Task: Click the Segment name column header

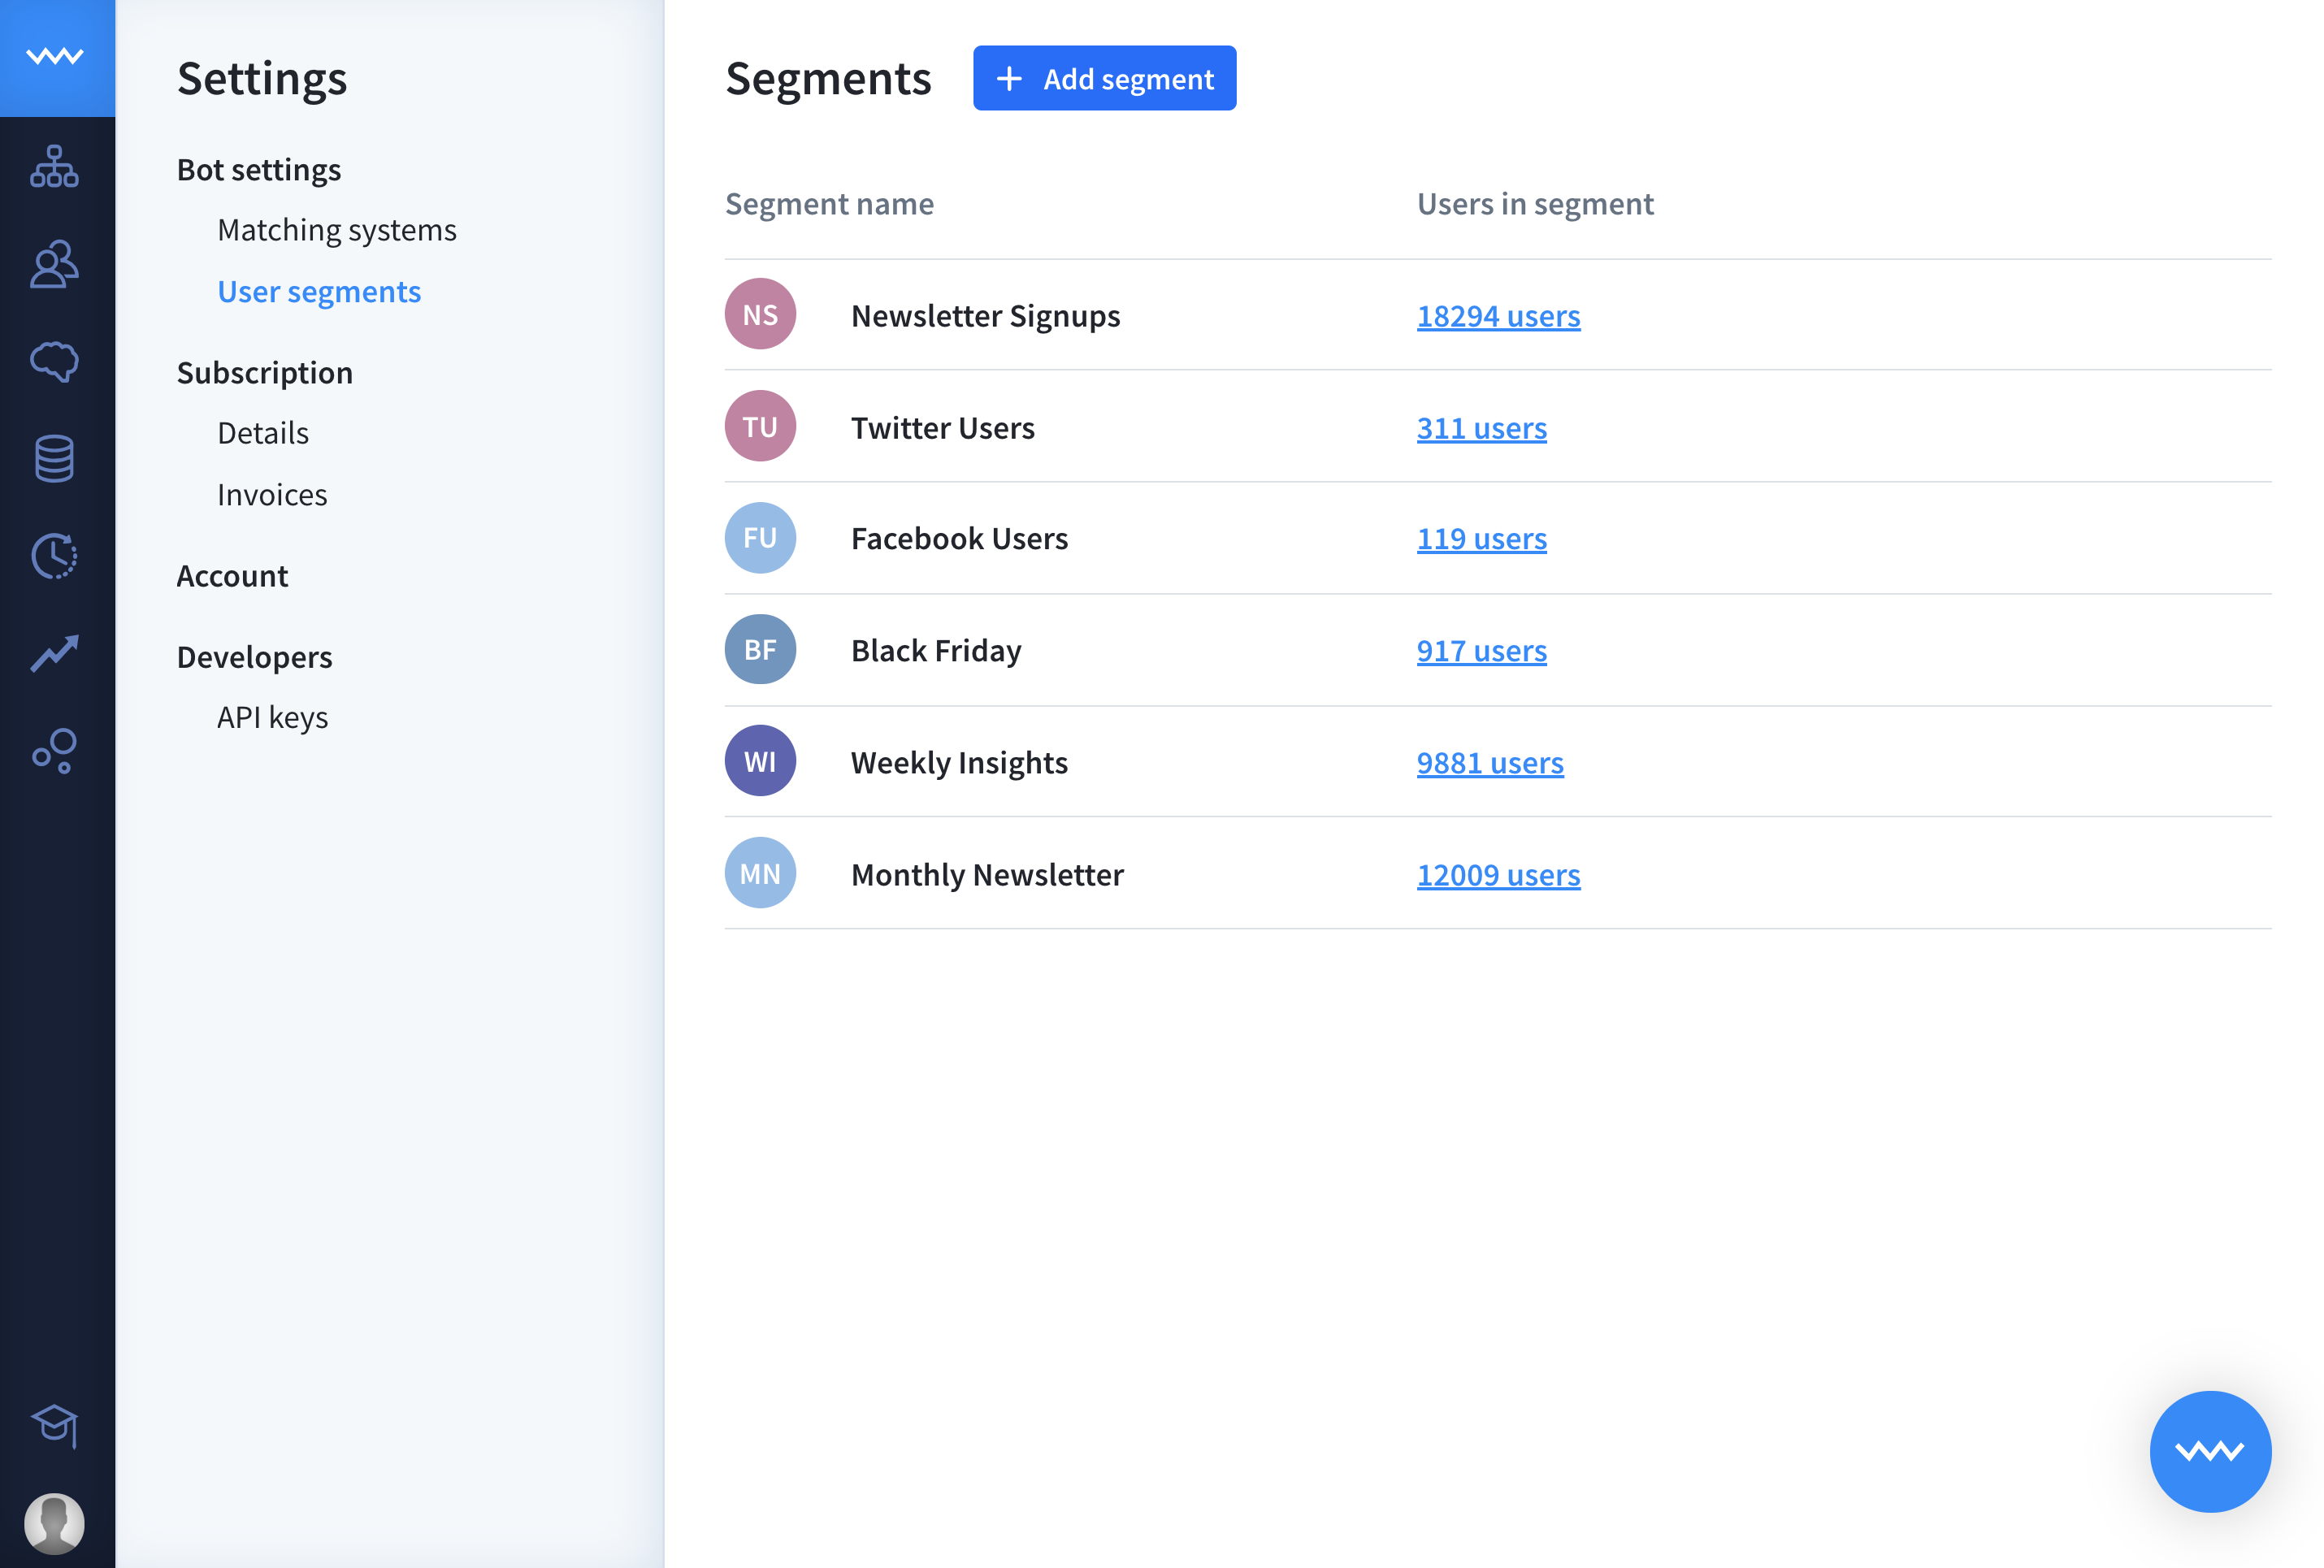Action: coord(829,203)
